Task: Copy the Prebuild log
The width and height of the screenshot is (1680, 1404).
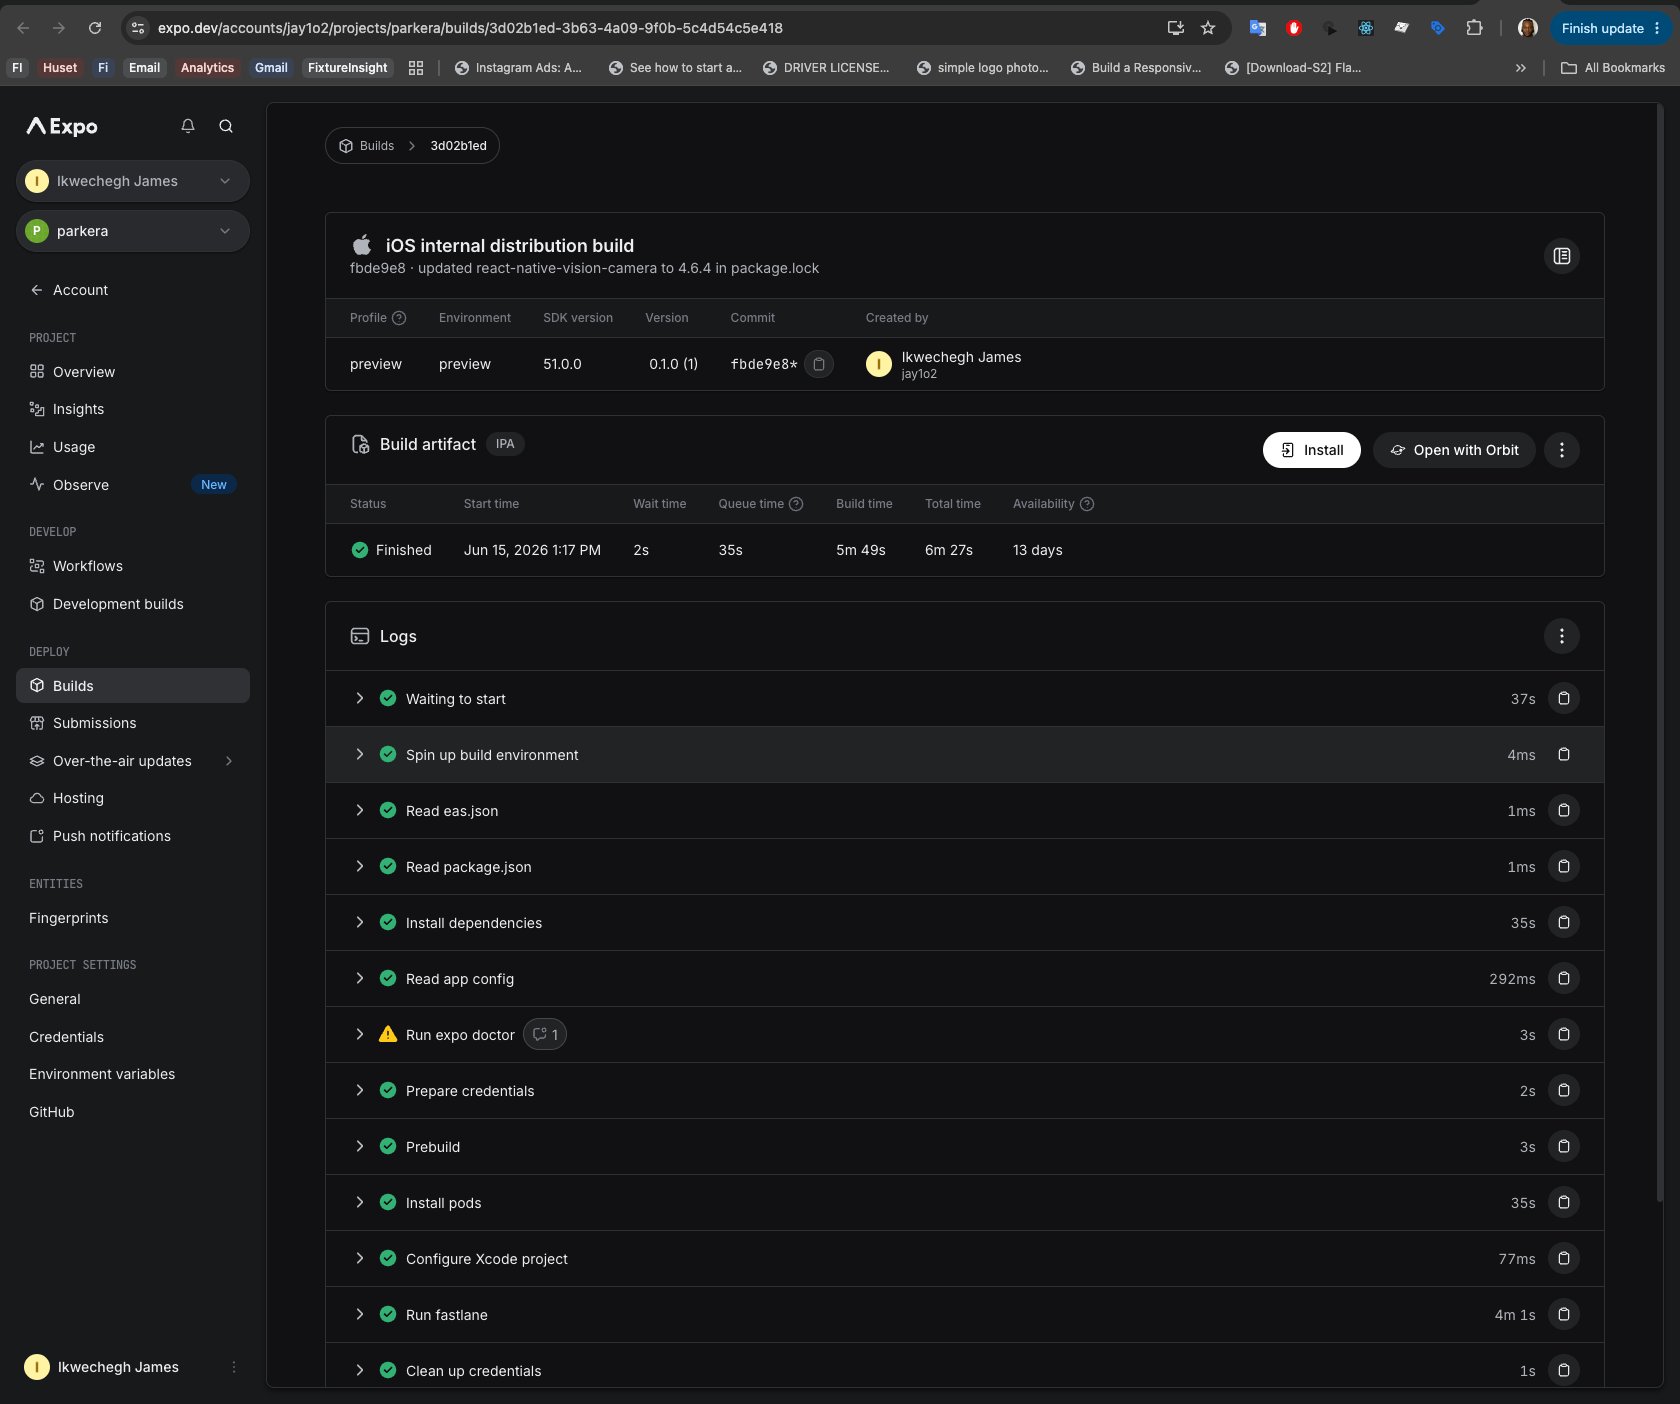Action: [x=1564, y=1147]
